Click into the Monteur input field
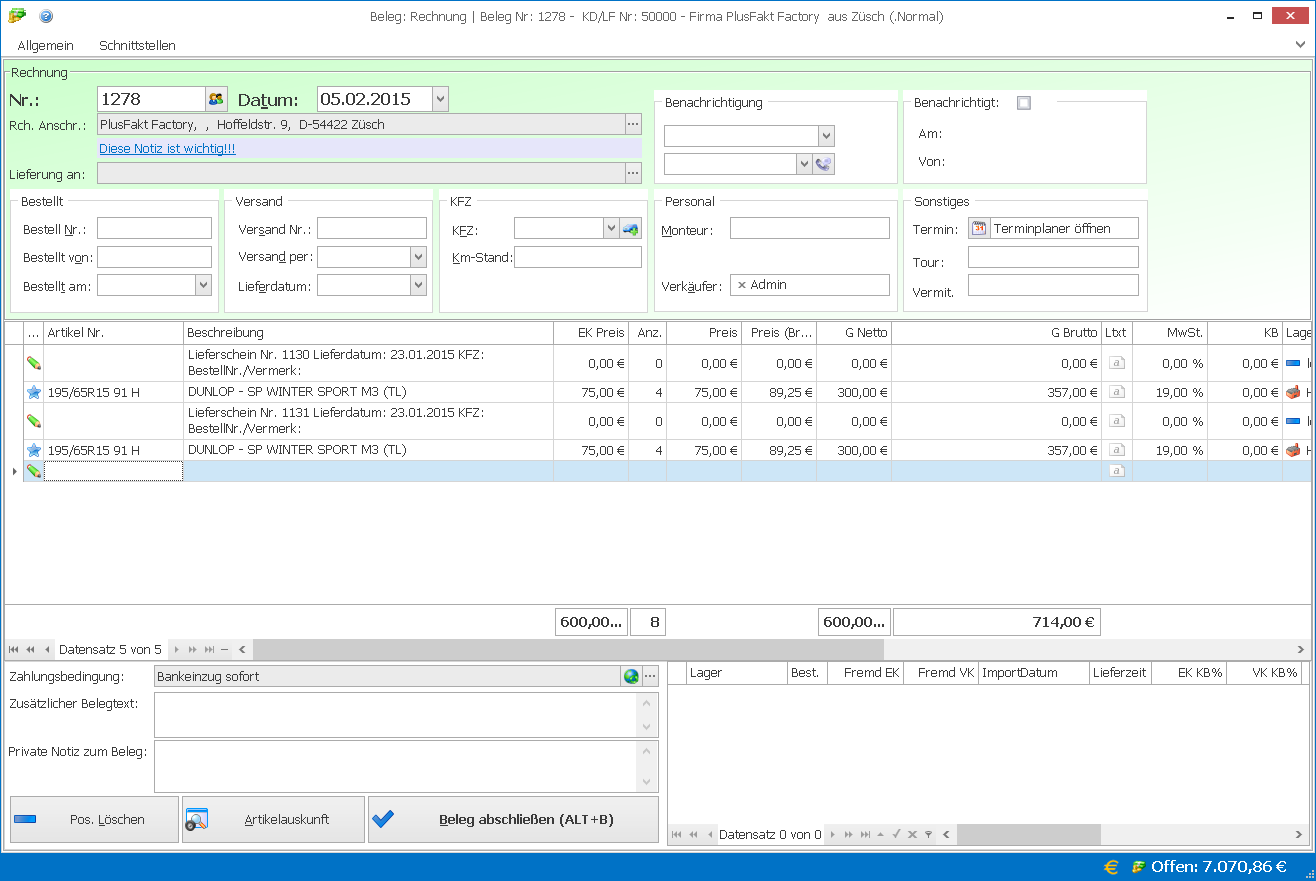Viewport: 1316px width, 881px height. tap(809, 229)
